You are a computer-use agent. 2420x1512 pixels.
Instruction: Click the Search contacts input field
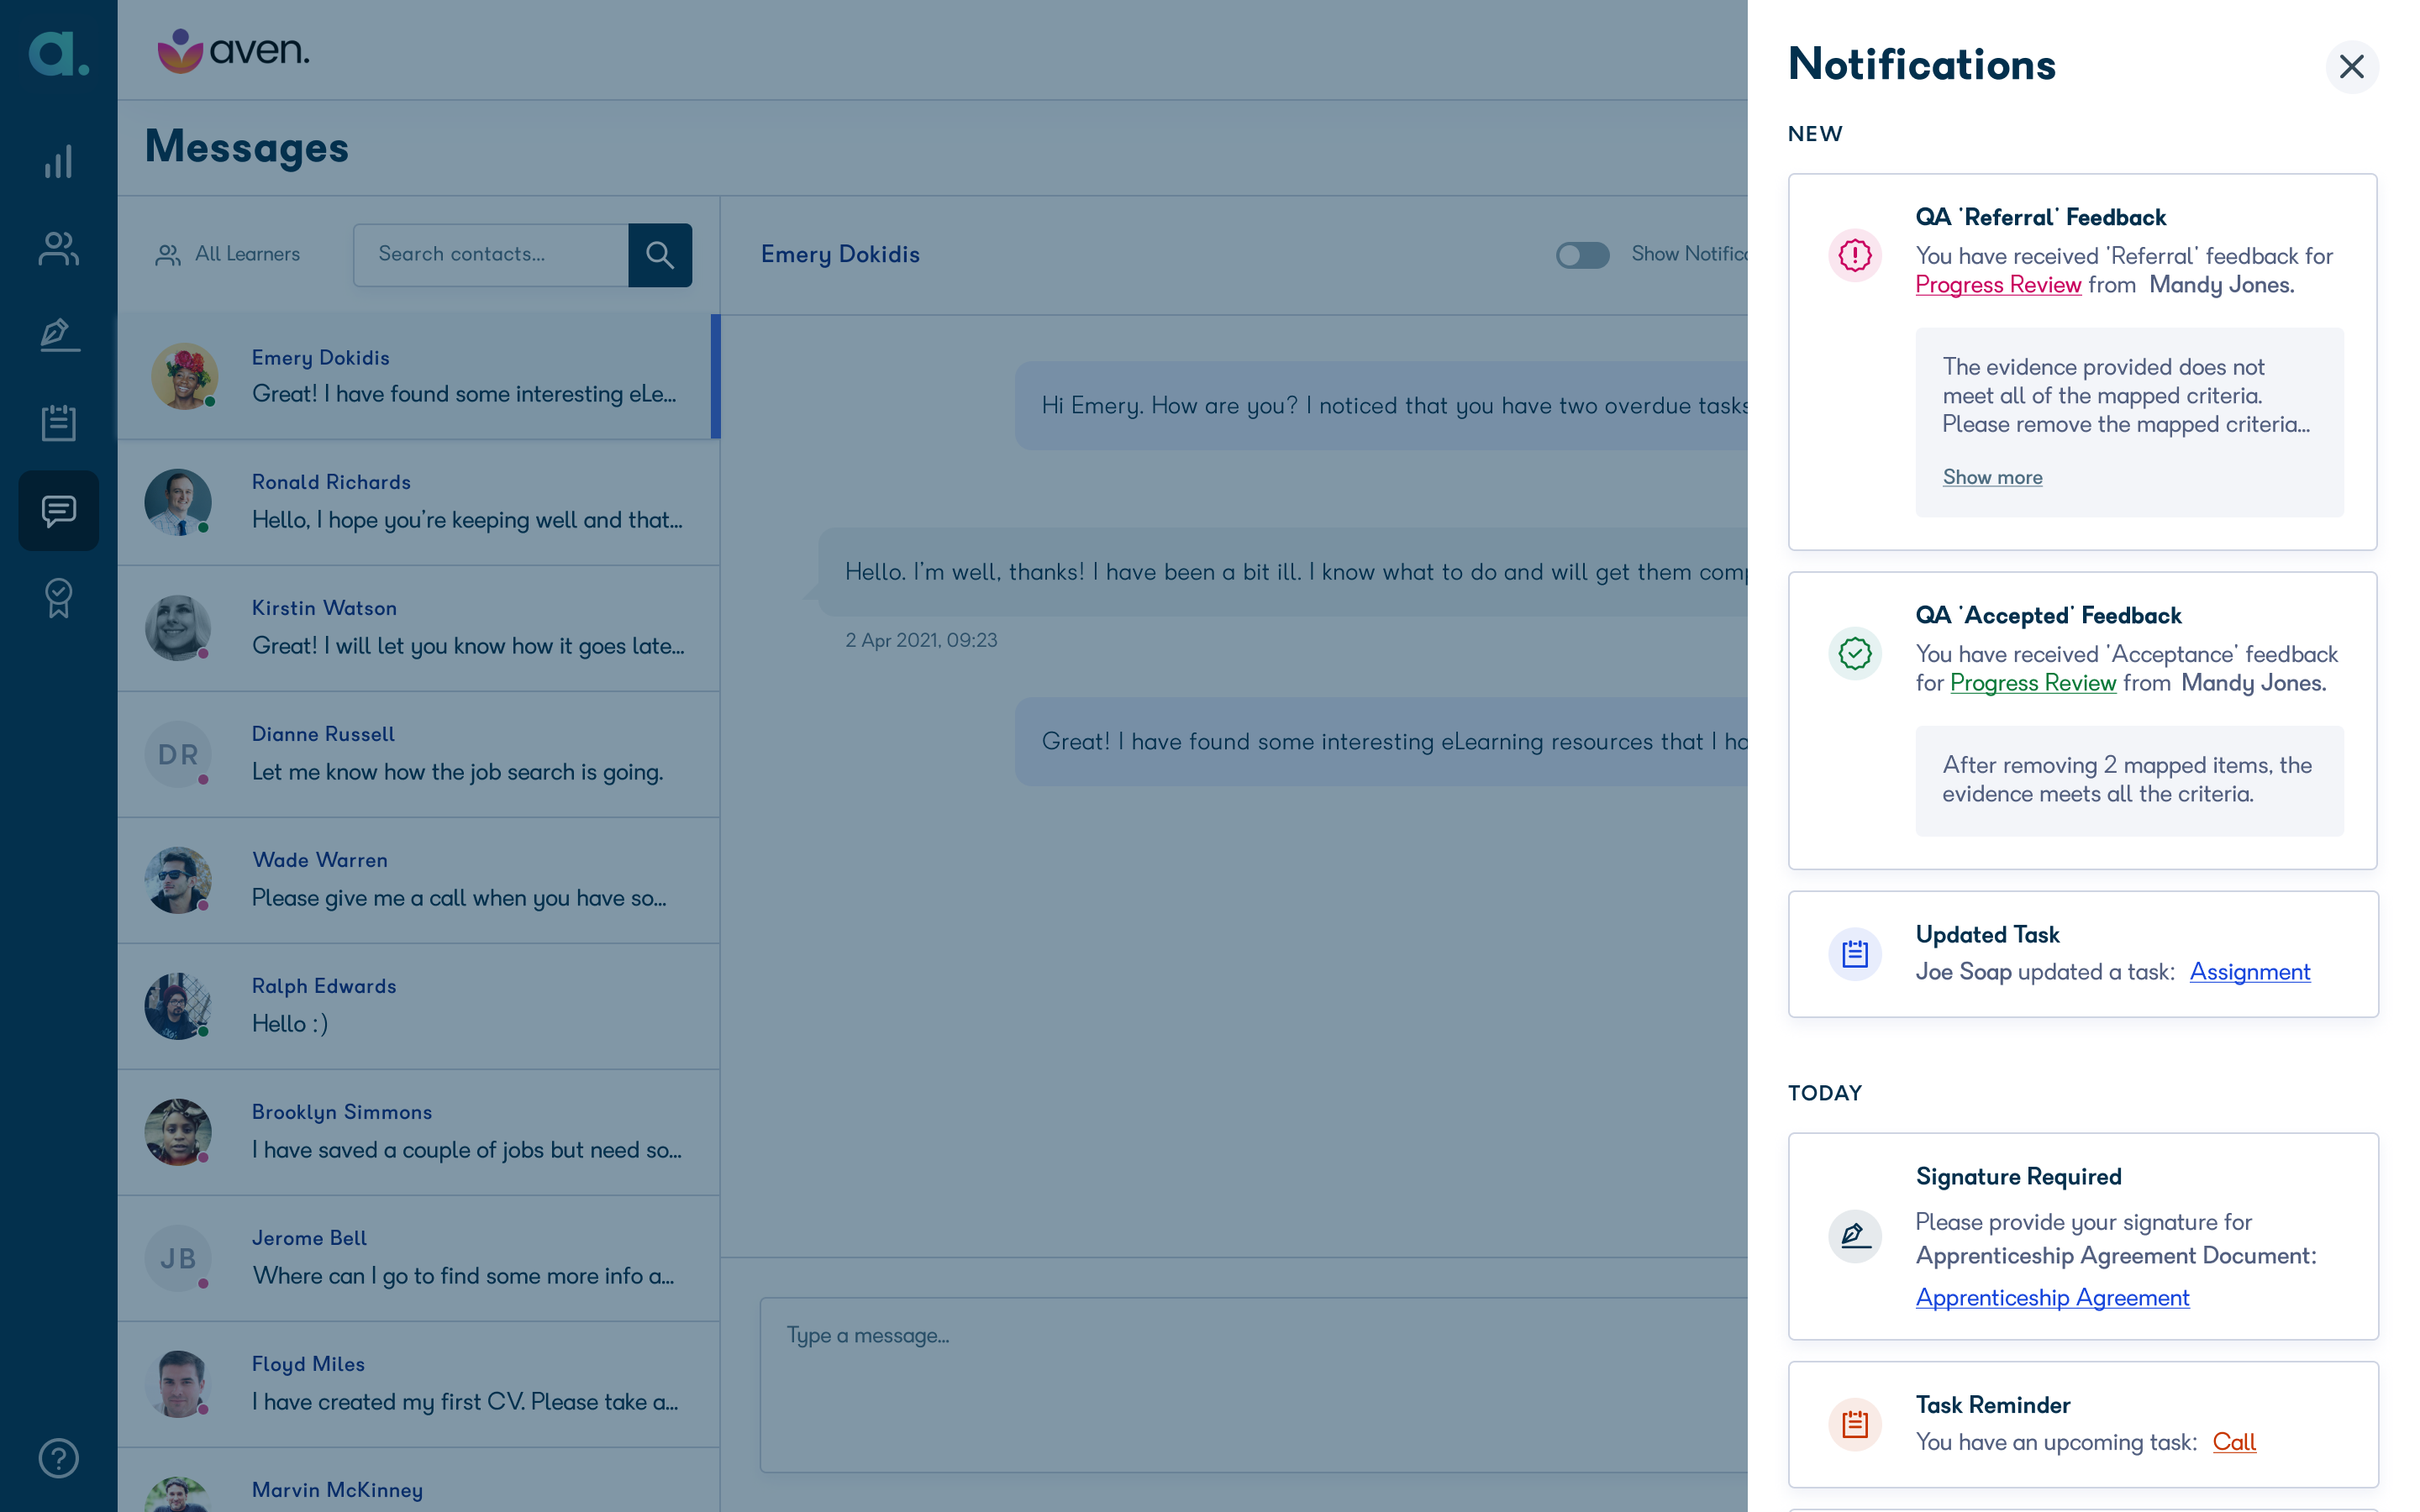[x=490, y=255]
